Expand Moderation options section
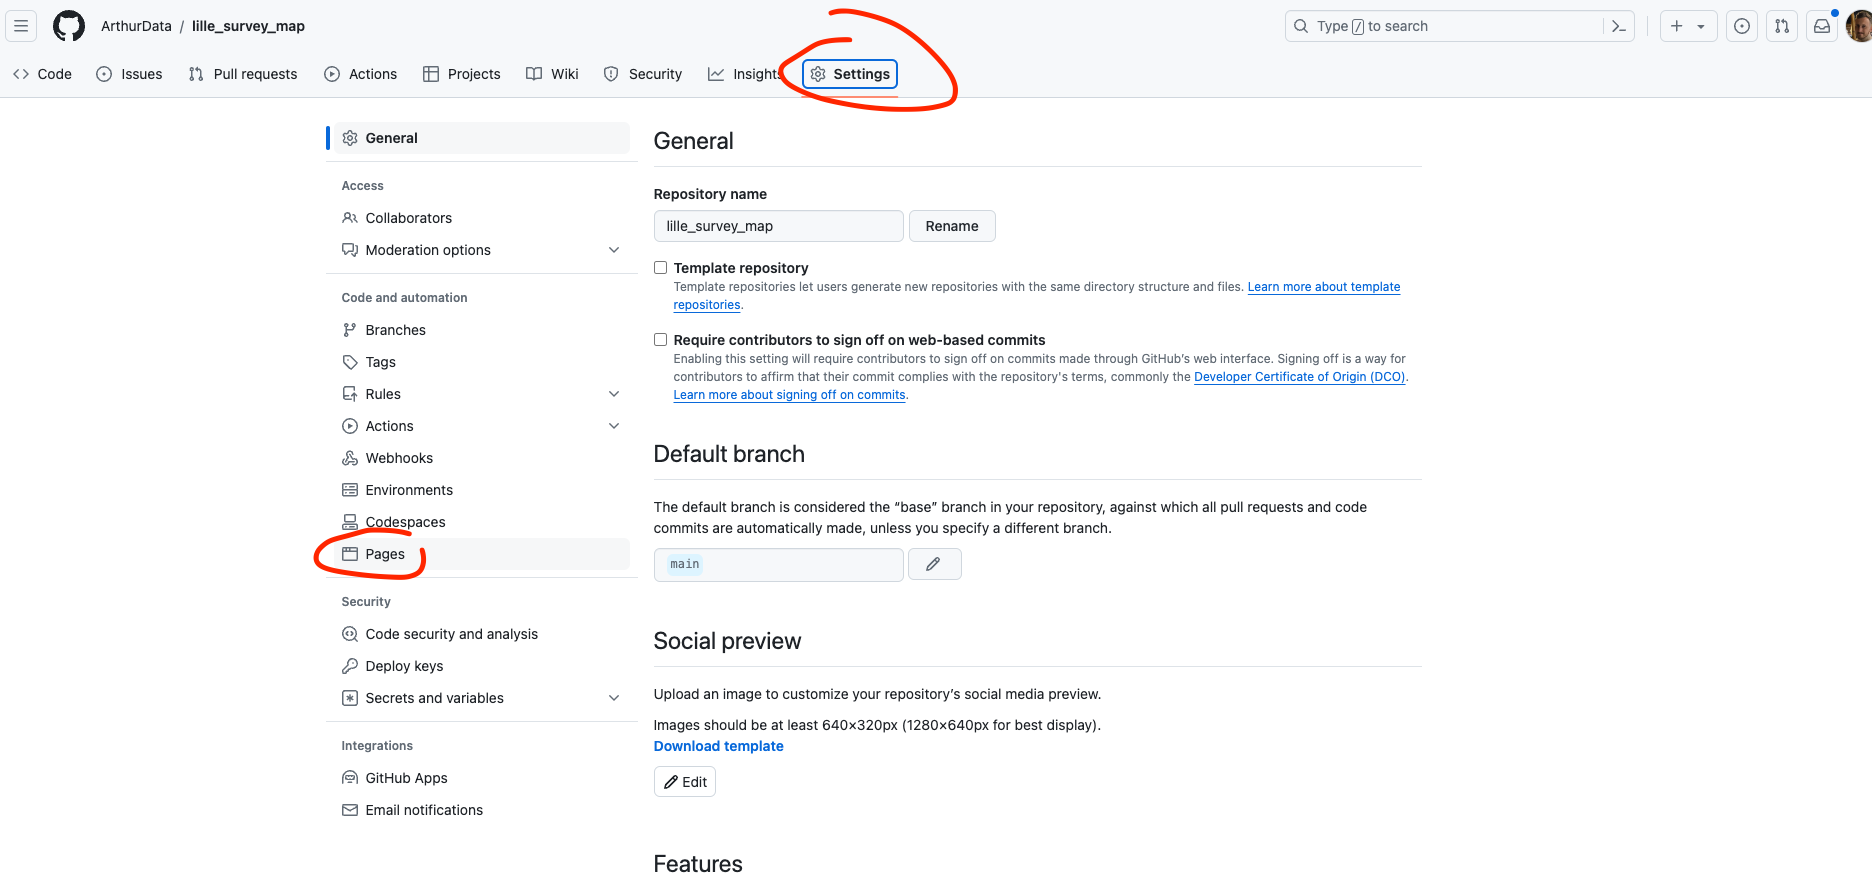The width and height of the screenshot is (1872, 875). 614,250
